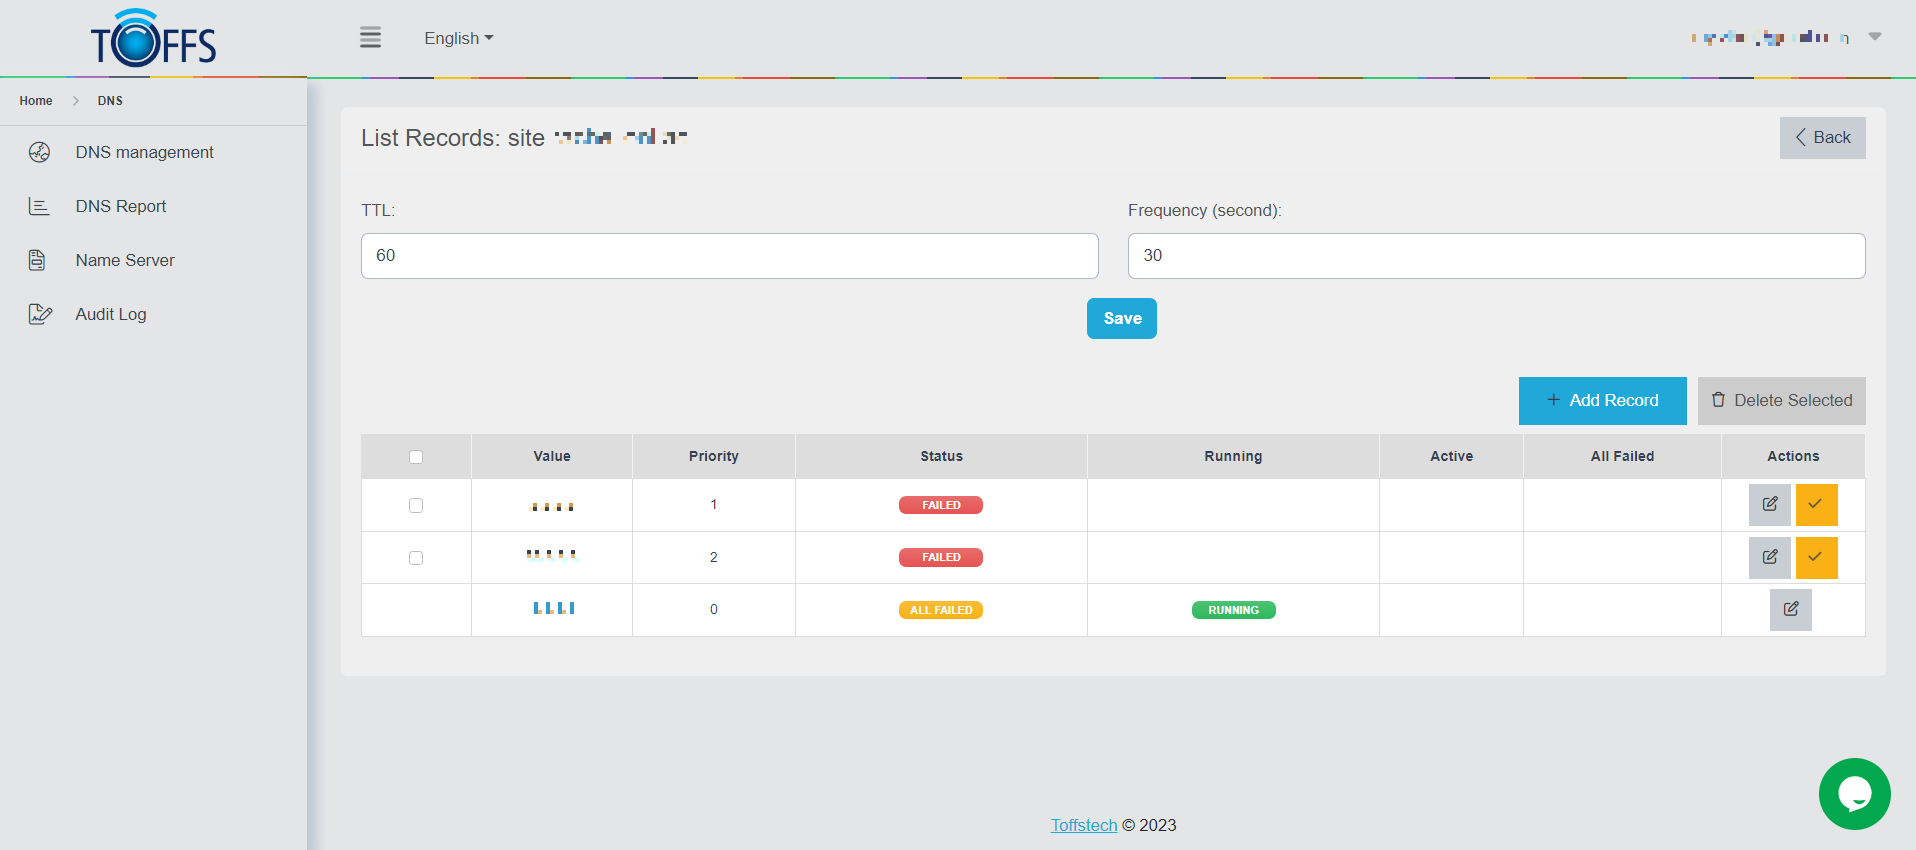
Task: Edit the priority 1 record
Action: (x=1769, y=505)
